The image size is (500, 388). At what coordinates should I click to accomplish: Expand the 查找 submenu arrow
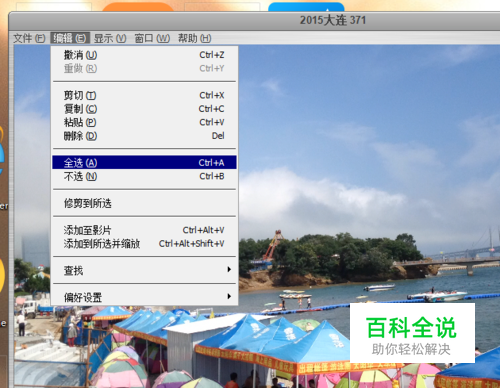click(229, 269)
